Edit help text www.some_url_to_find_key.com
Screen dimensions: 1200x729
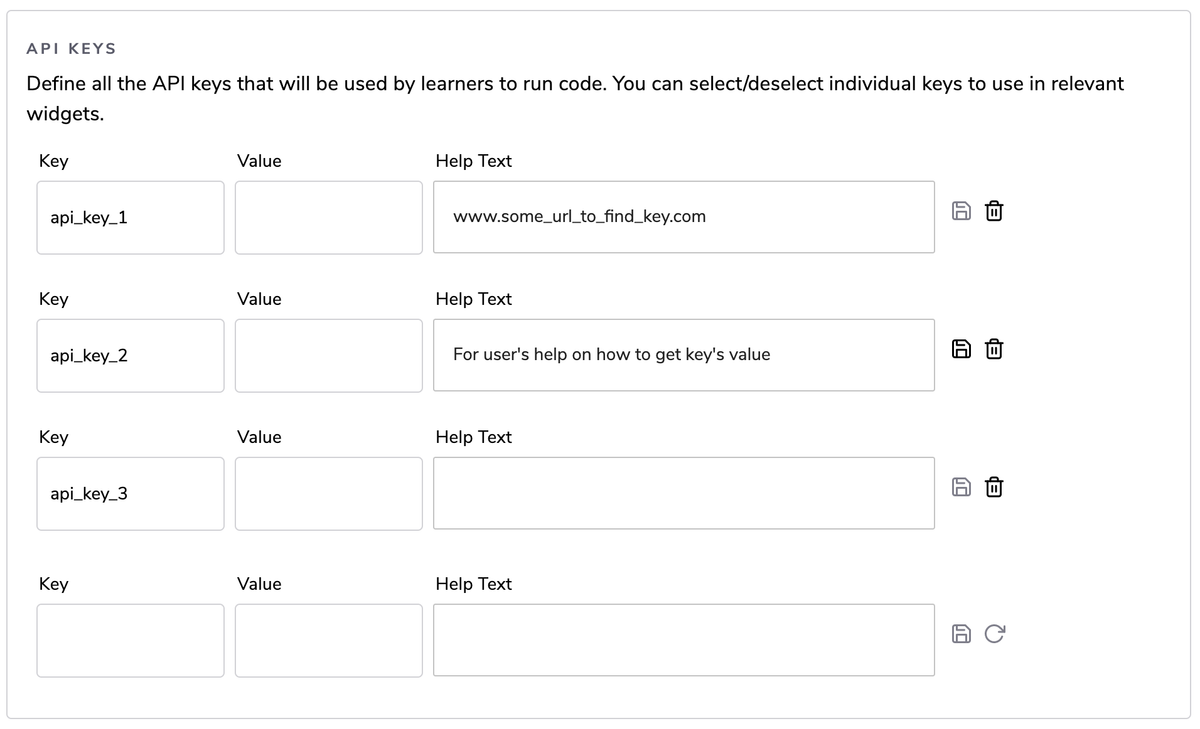(x=684, y=217)
